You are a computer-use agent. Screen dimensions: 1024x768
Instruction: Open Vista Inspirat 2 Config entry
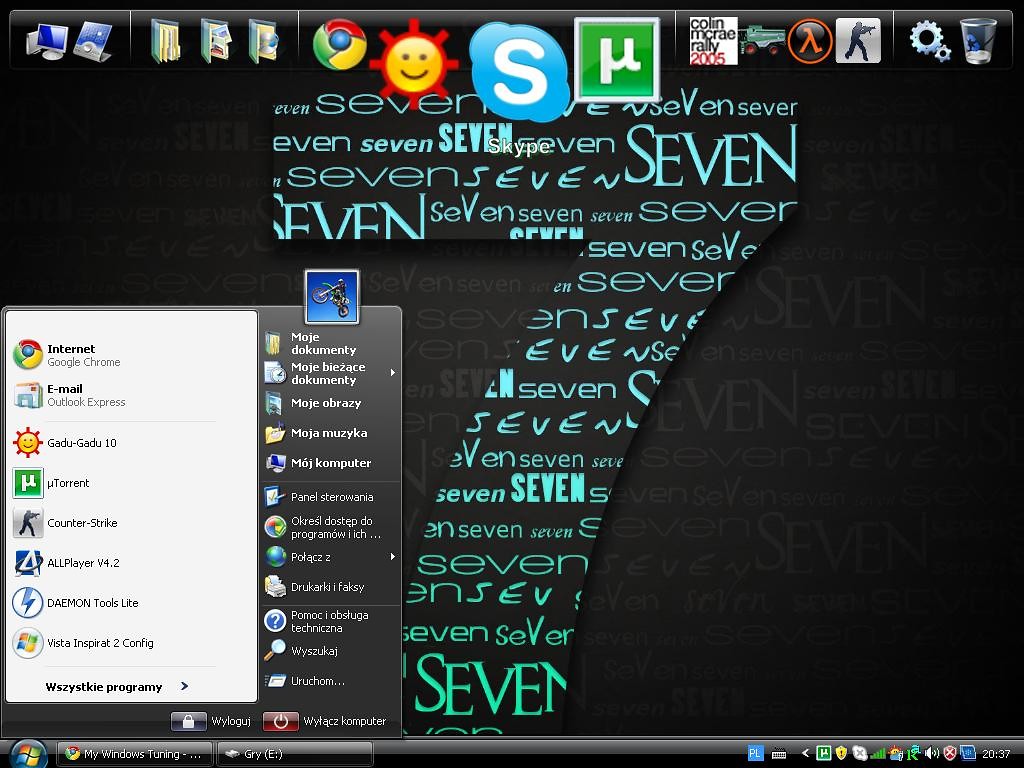coord(131,643)
